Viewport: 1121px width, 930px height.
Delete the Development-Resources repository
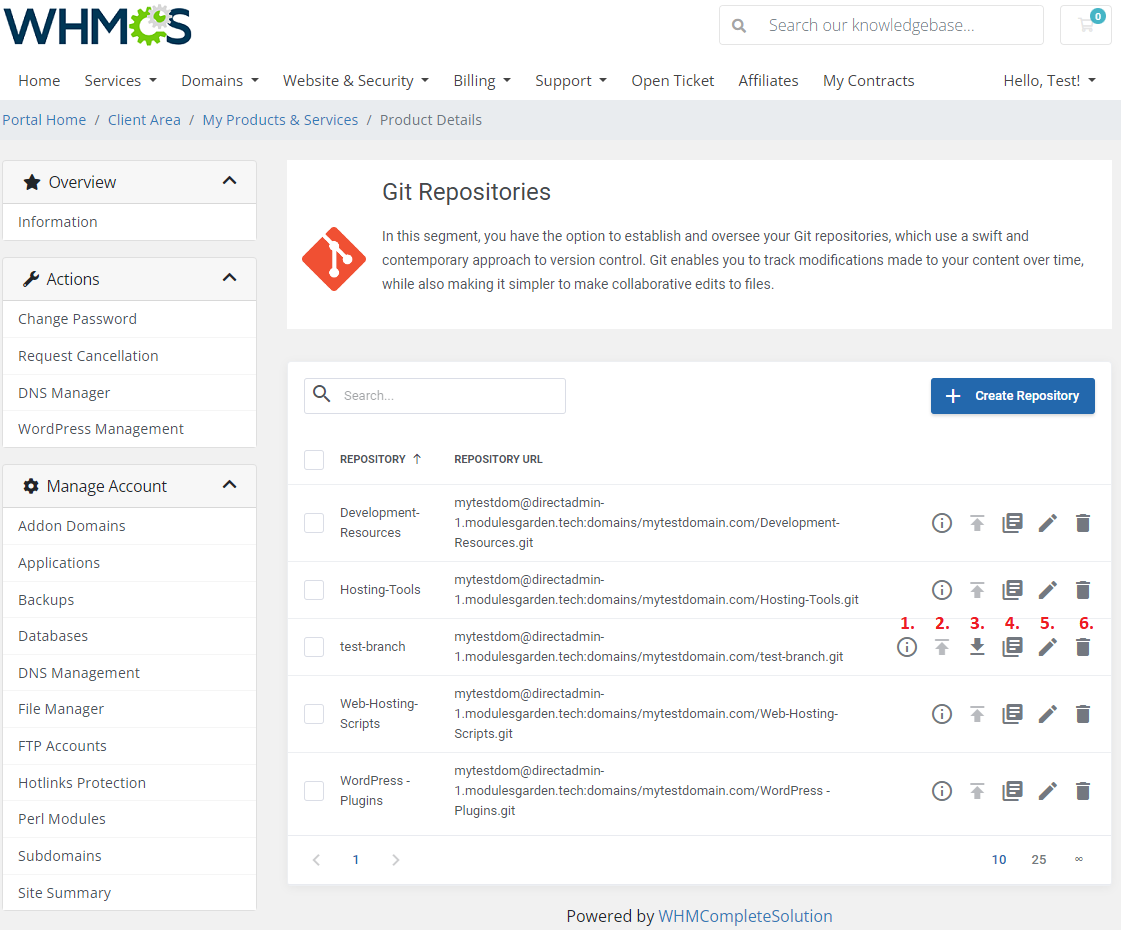(1083, 523)
